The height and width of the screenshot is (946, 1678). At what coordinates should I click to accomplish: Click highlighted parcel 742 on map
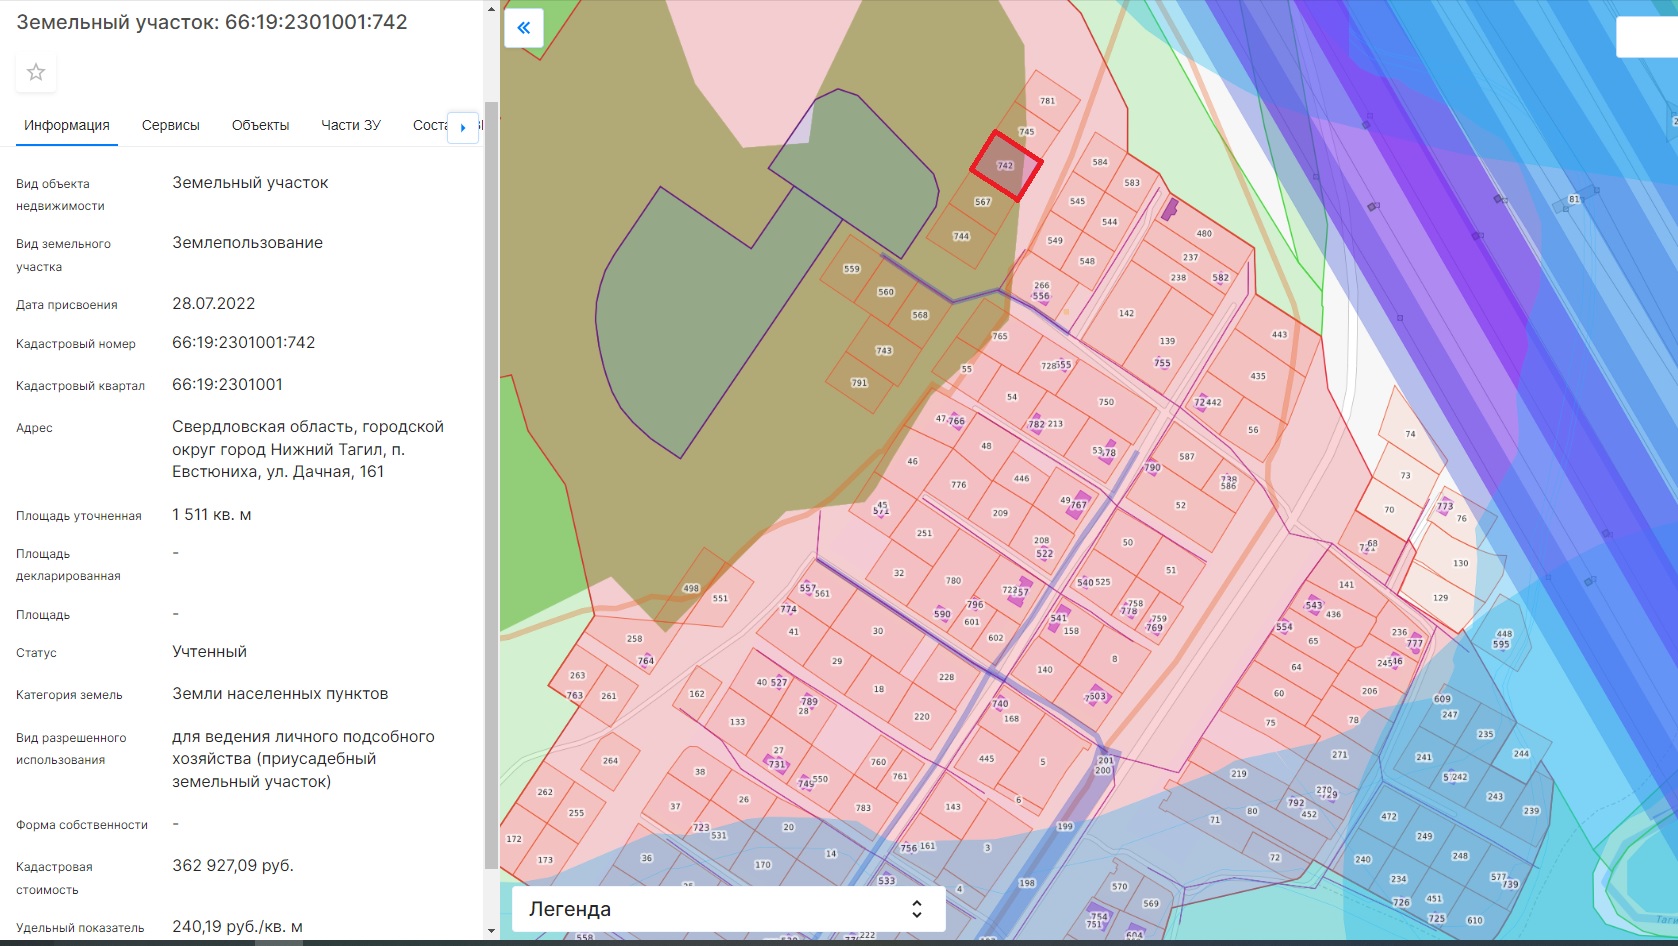1006,166
